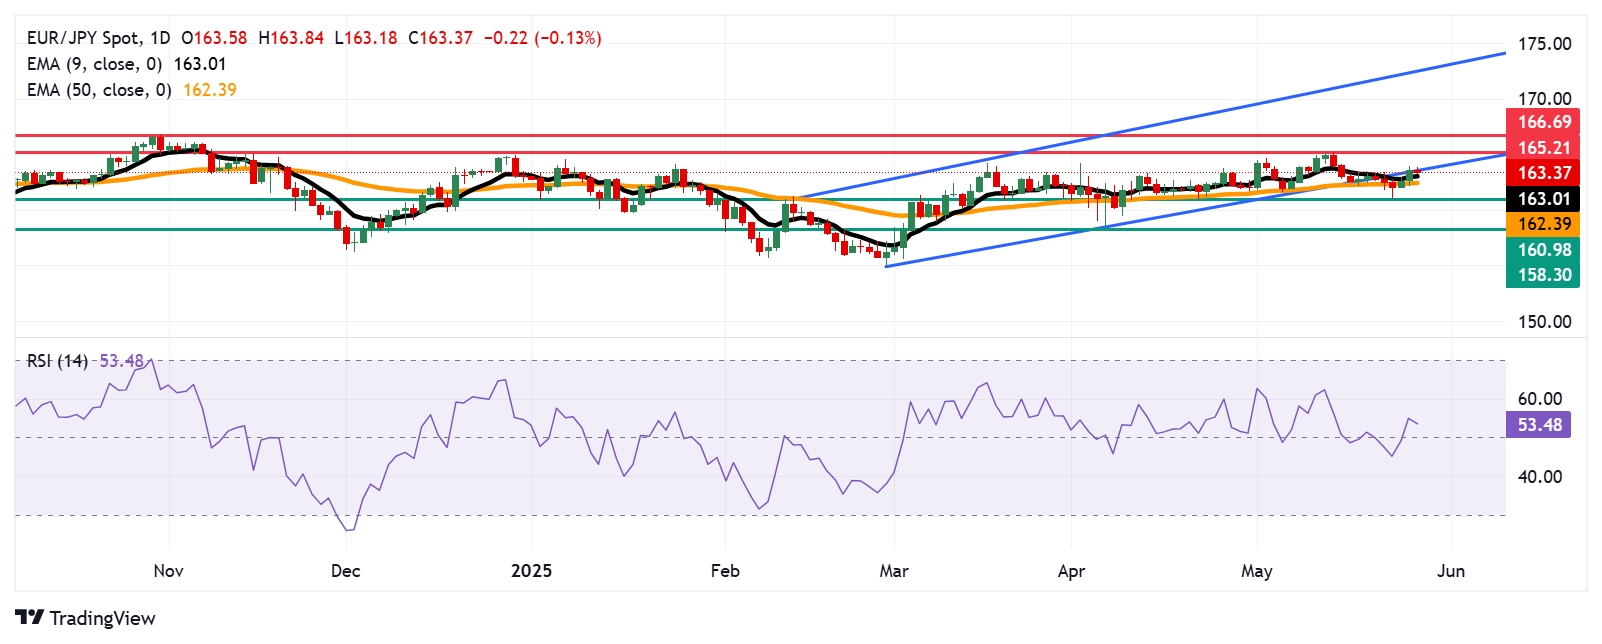Select the EUR/JPY Spot symbol title

[85, 38]
